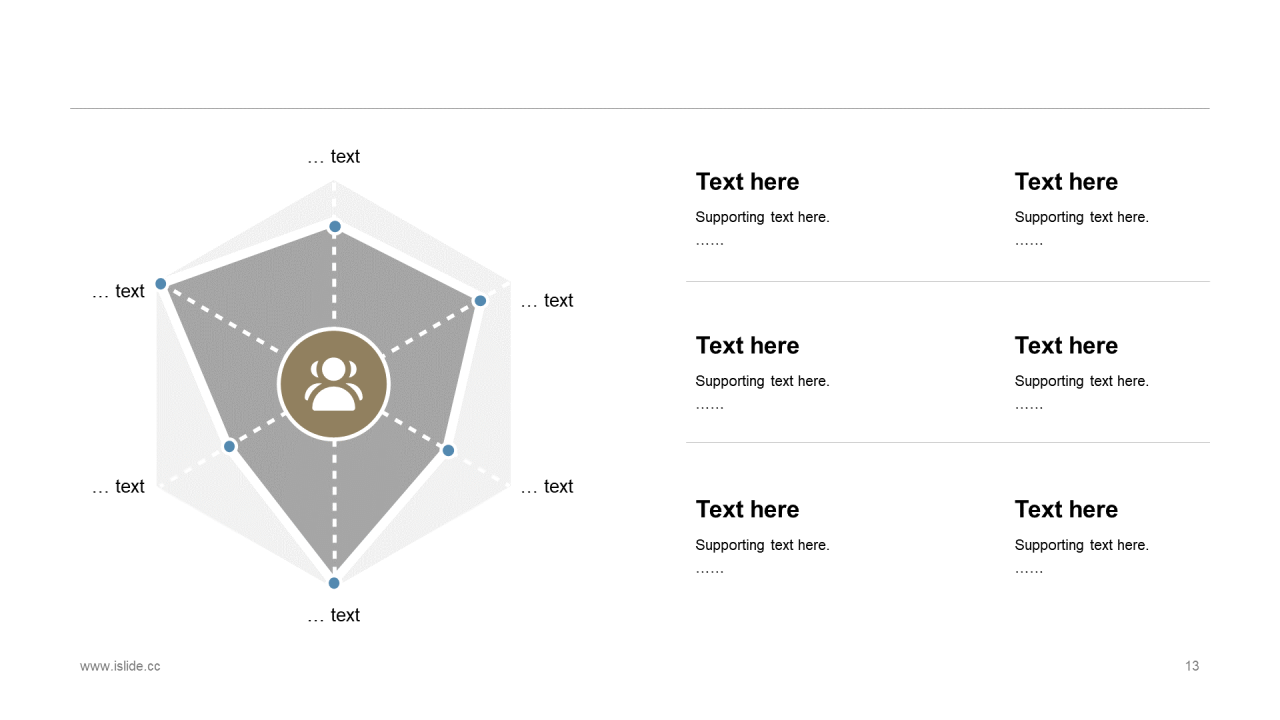Select the middle-row left "Text here" heading

click(x=747, y=346)
